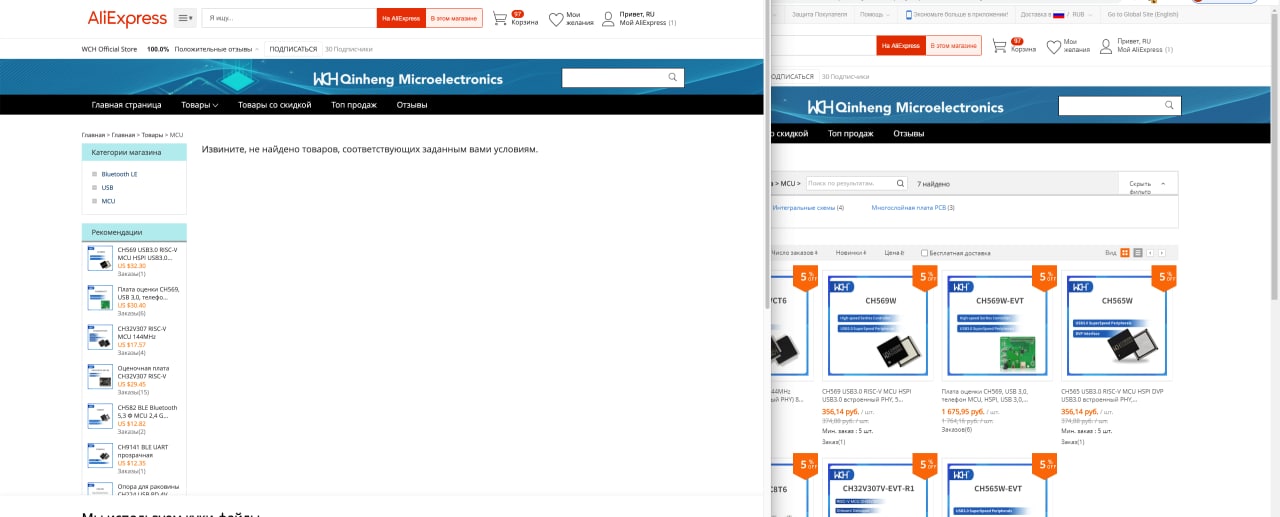Click magnifier icon in right window store search
The height and width of the screenshot is (517, 1280).
click(1170, 106)
